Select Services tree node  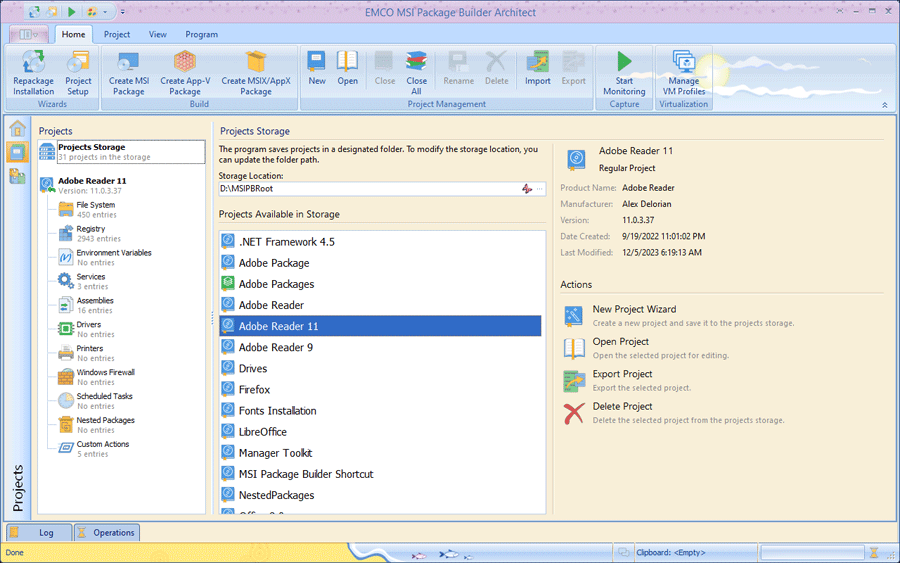[91, 281]
